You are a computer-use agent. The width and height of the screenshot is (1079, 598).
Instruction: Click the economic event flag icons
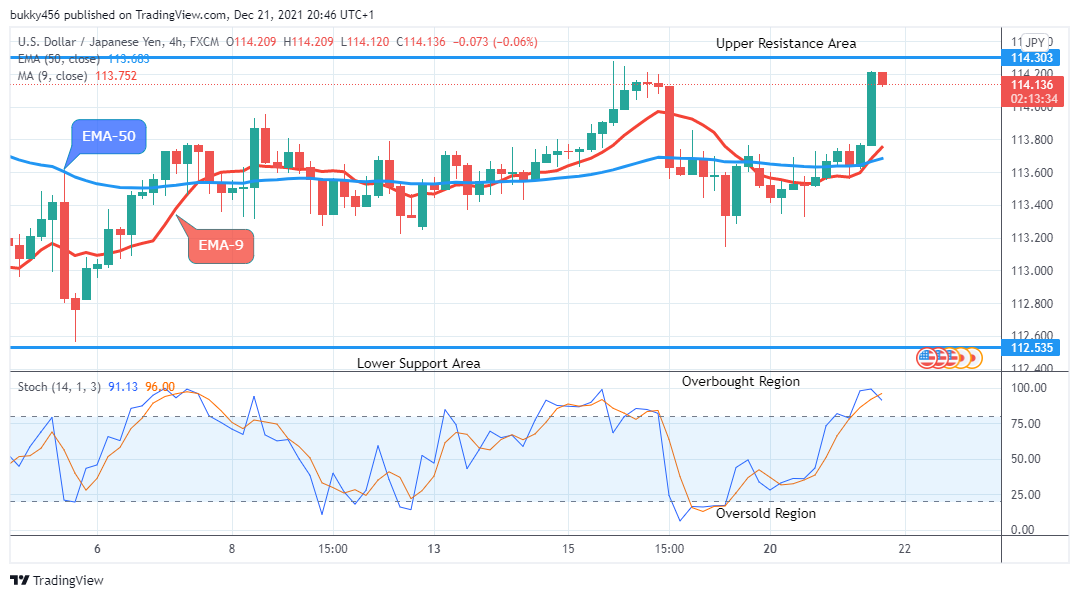pos(949,358)
